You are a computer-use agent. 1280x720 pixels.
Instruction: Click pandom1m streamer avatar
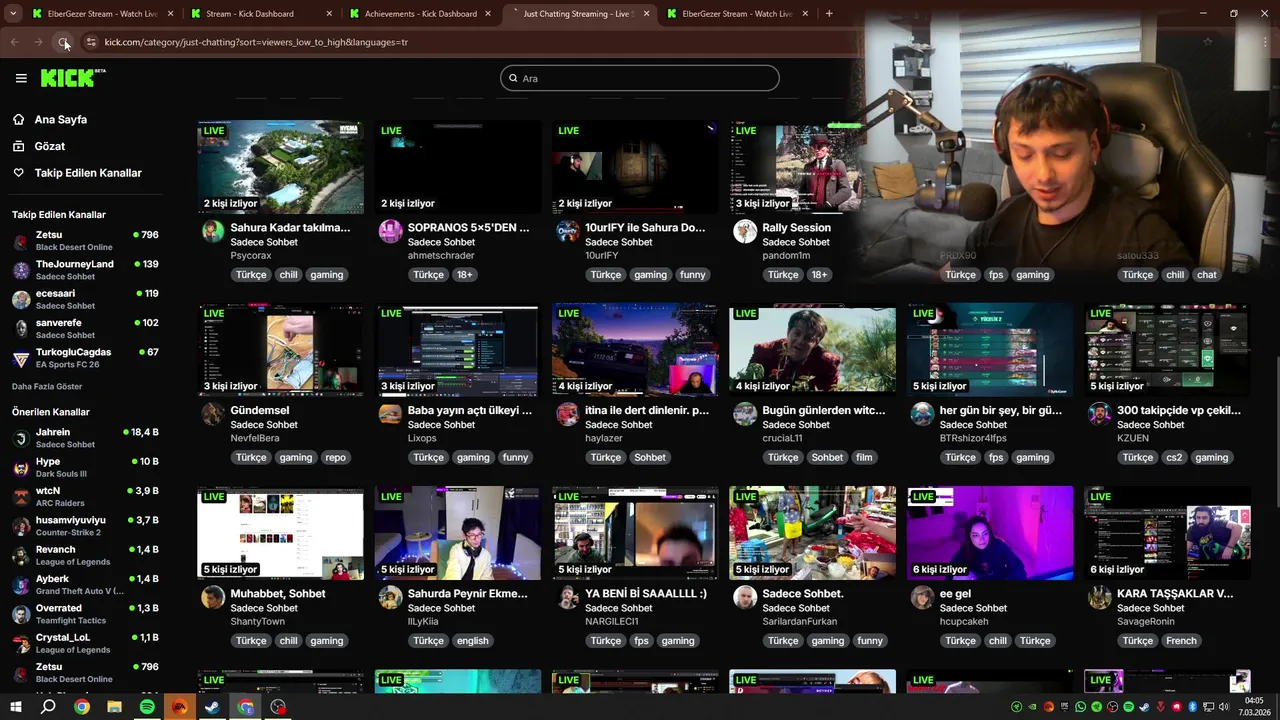[x=744, y=232]
